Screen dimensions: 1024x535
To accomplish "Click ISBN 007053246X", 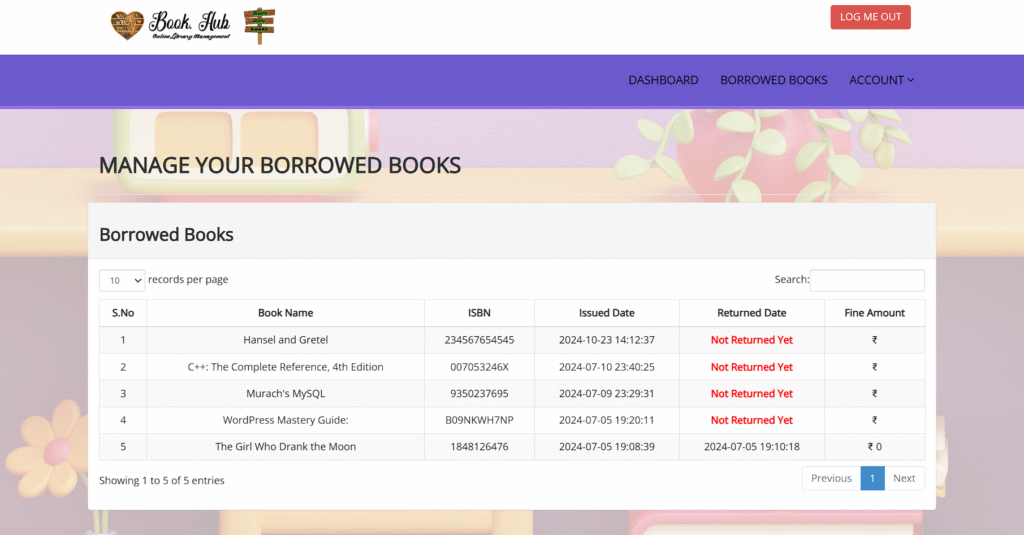I will click(x=479, y=366).
